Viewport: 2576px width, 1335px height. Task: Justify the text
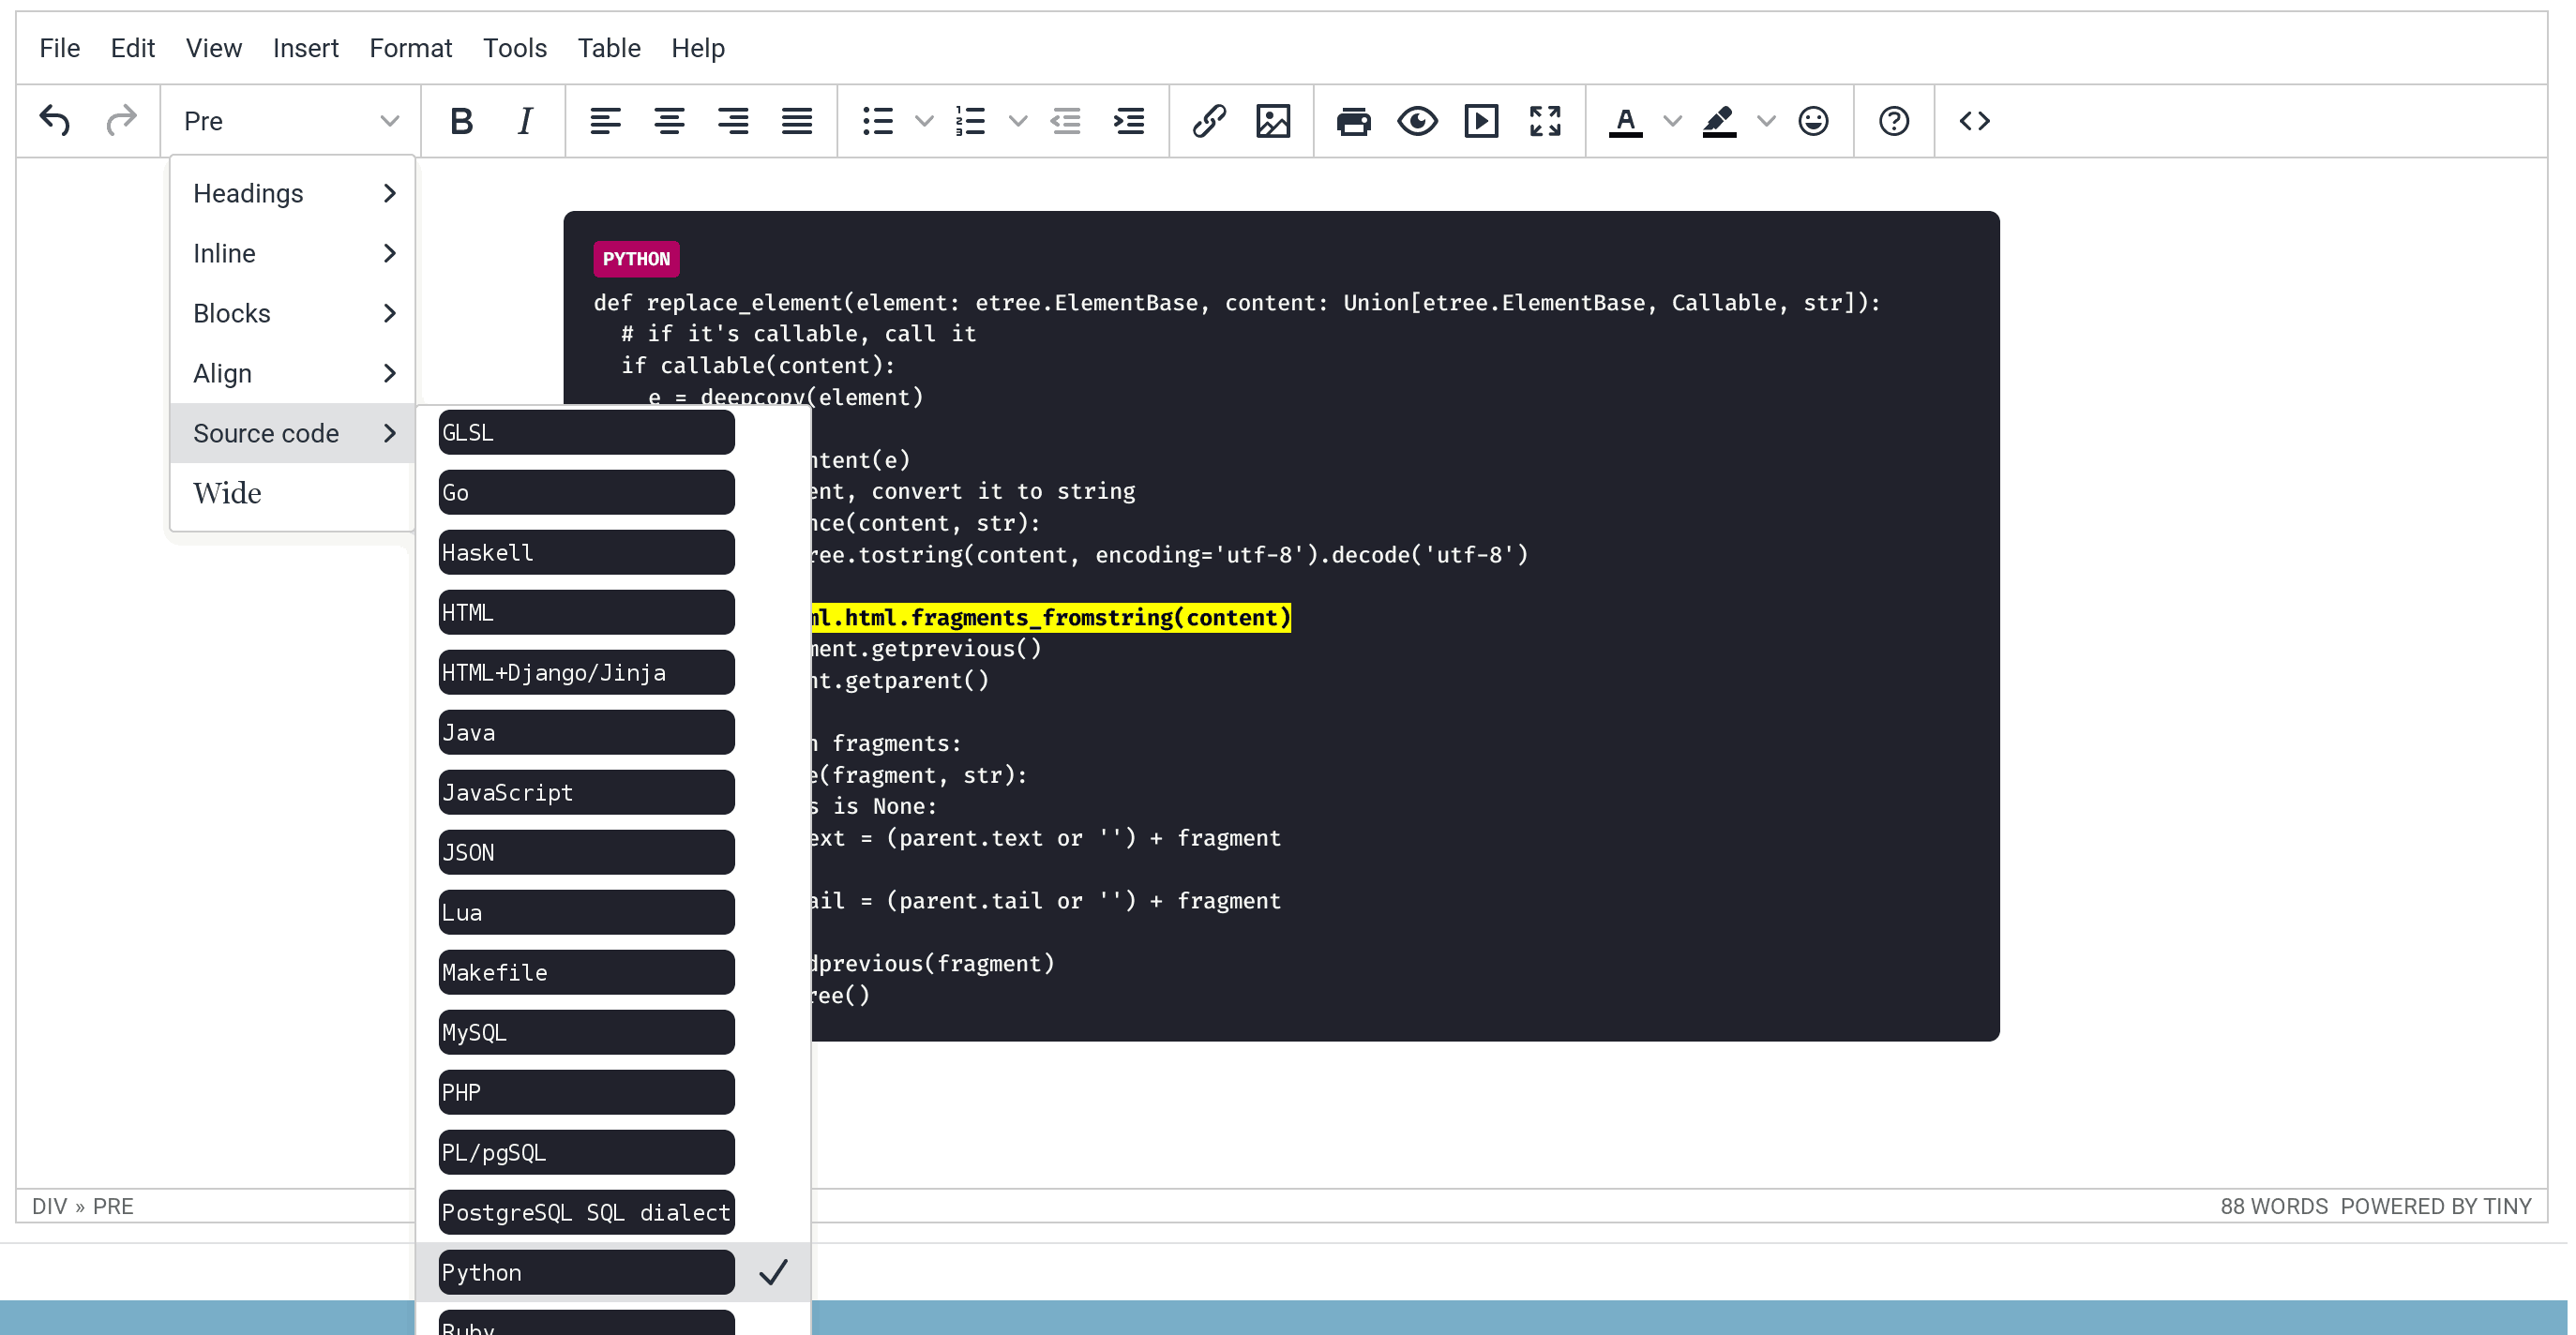click(797, 121)
